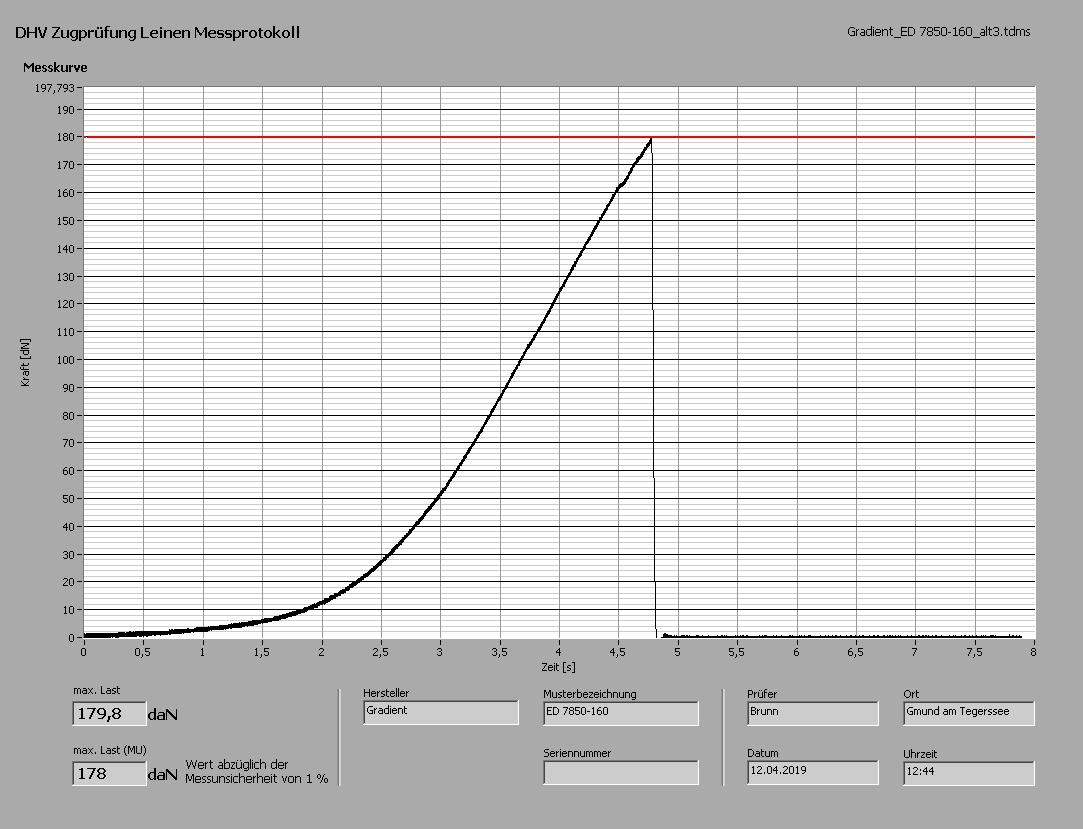Image resolution: width=1083 pixels, height=829 pixels.
Task: Click the Uhrzeit label
Action: point(920,754)
